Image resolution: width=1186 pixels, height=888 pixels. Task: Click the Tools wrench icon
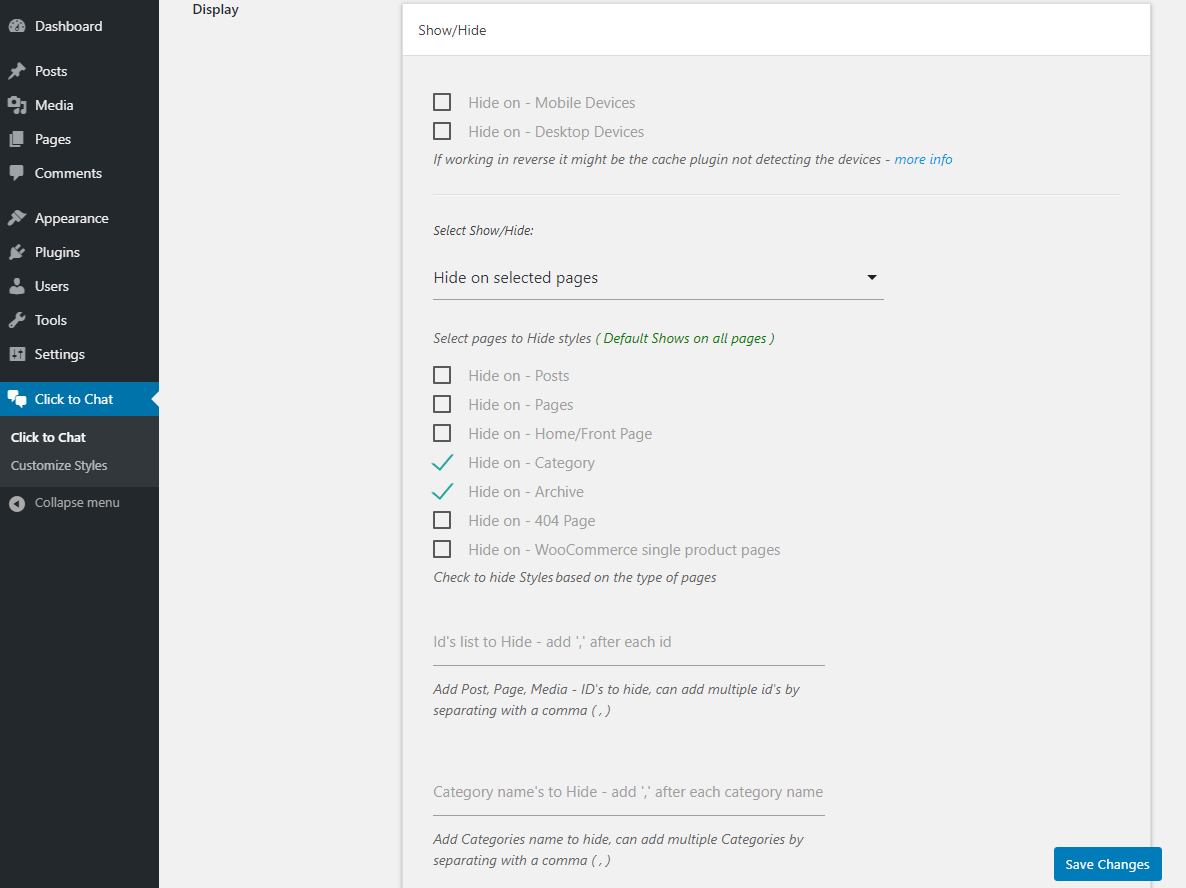click(17, 320)
